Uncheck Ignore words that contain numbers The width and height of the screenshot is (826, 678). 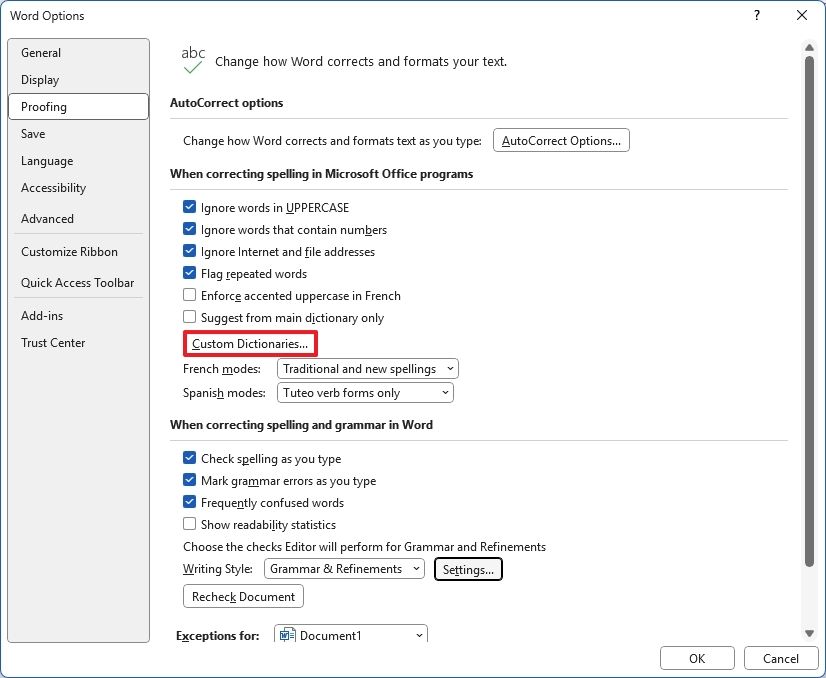tap(189, 229)
